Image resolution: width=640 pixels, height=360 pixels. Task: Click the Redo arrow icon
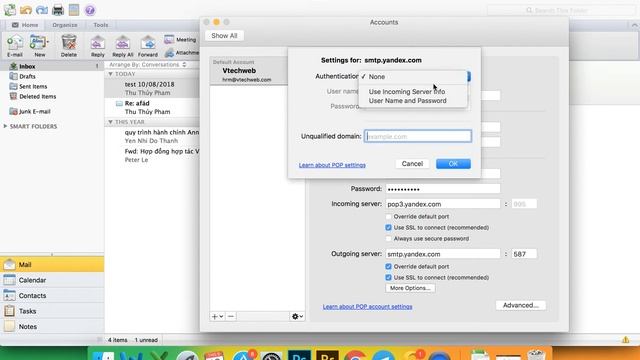(x=42, y=10)
